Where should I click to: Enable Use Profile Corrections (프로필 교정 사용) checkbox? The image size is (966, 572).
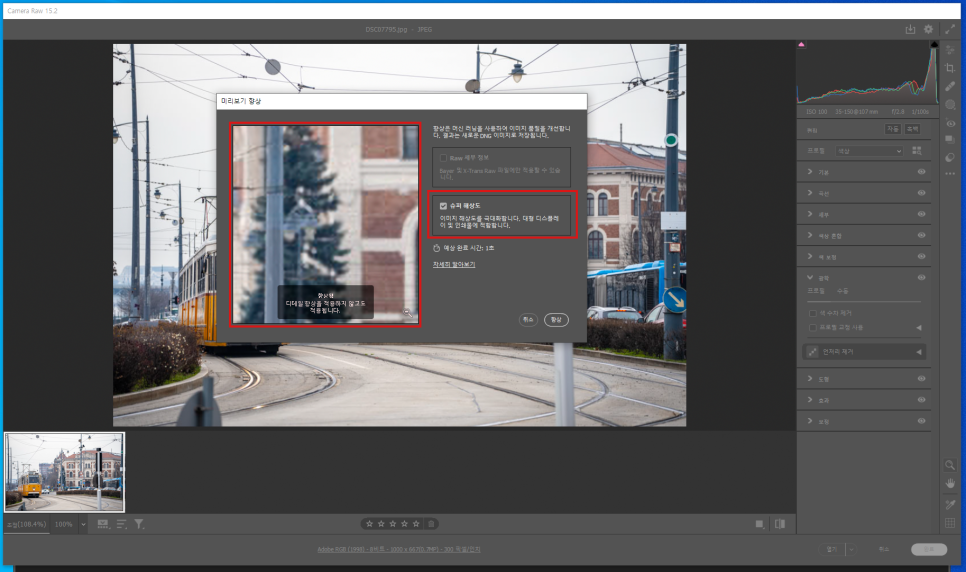[x=813, y=327]
